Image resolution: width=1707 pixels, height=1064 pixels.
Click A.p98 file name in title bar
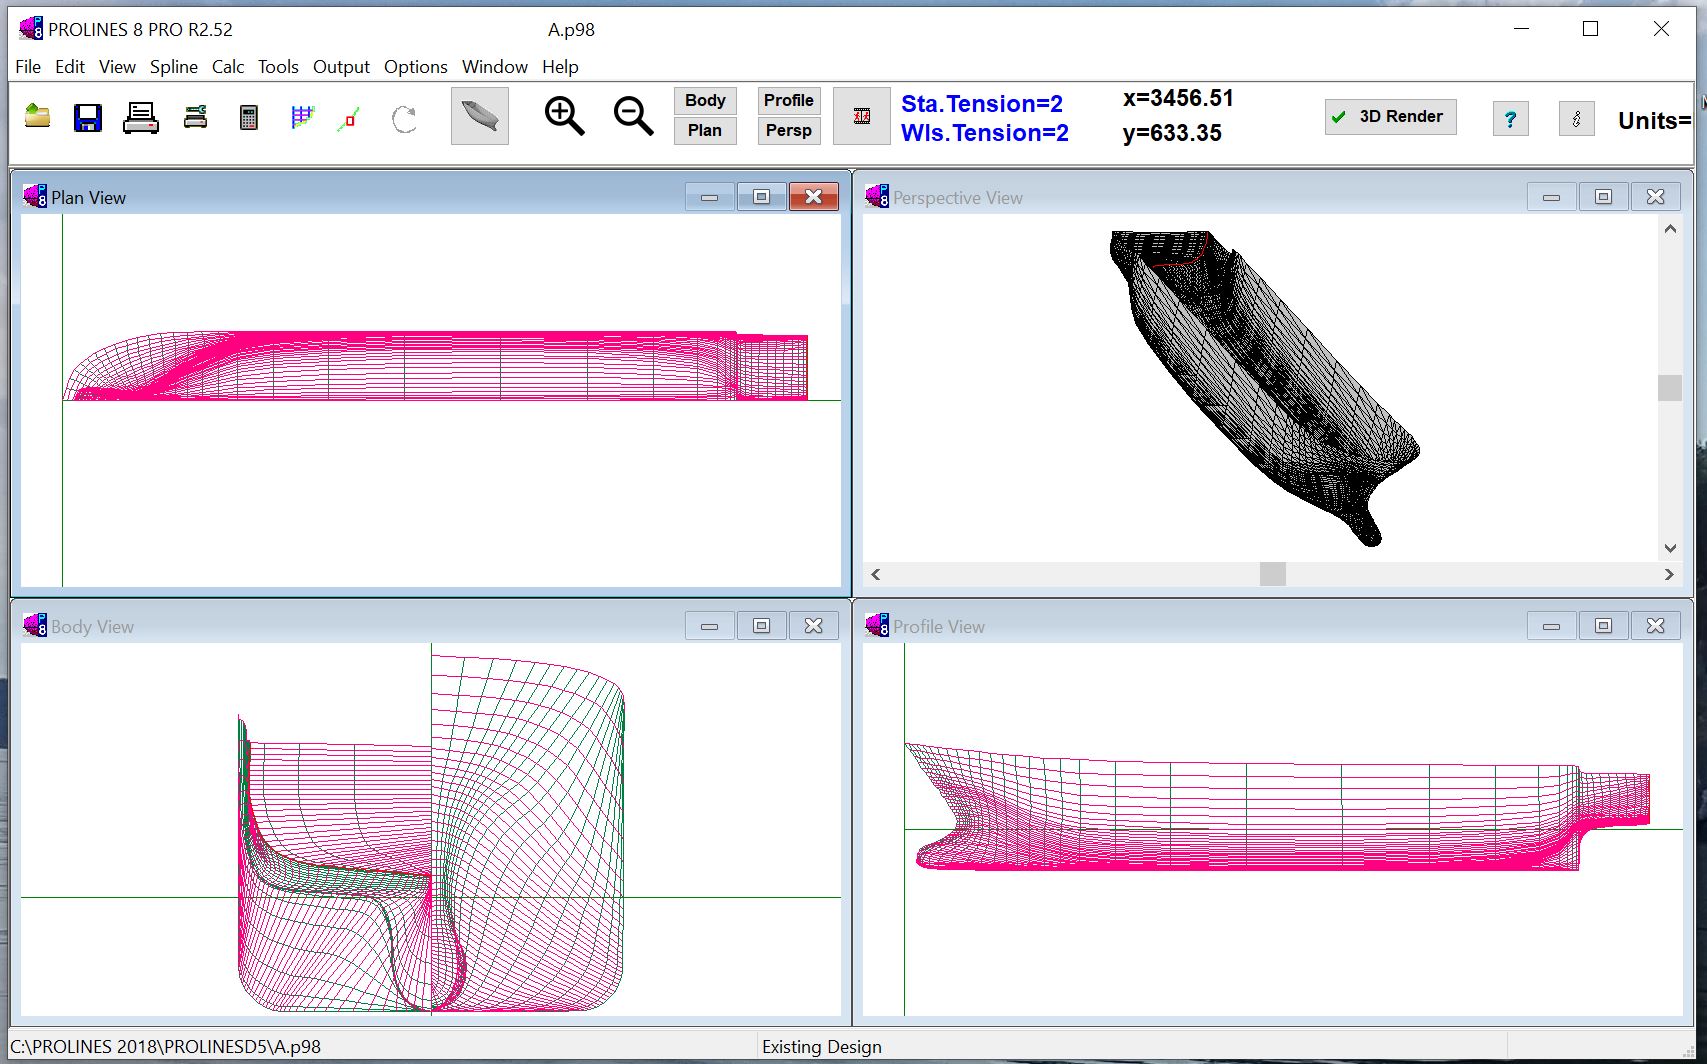pyautogui.click(x=571, y=30)
